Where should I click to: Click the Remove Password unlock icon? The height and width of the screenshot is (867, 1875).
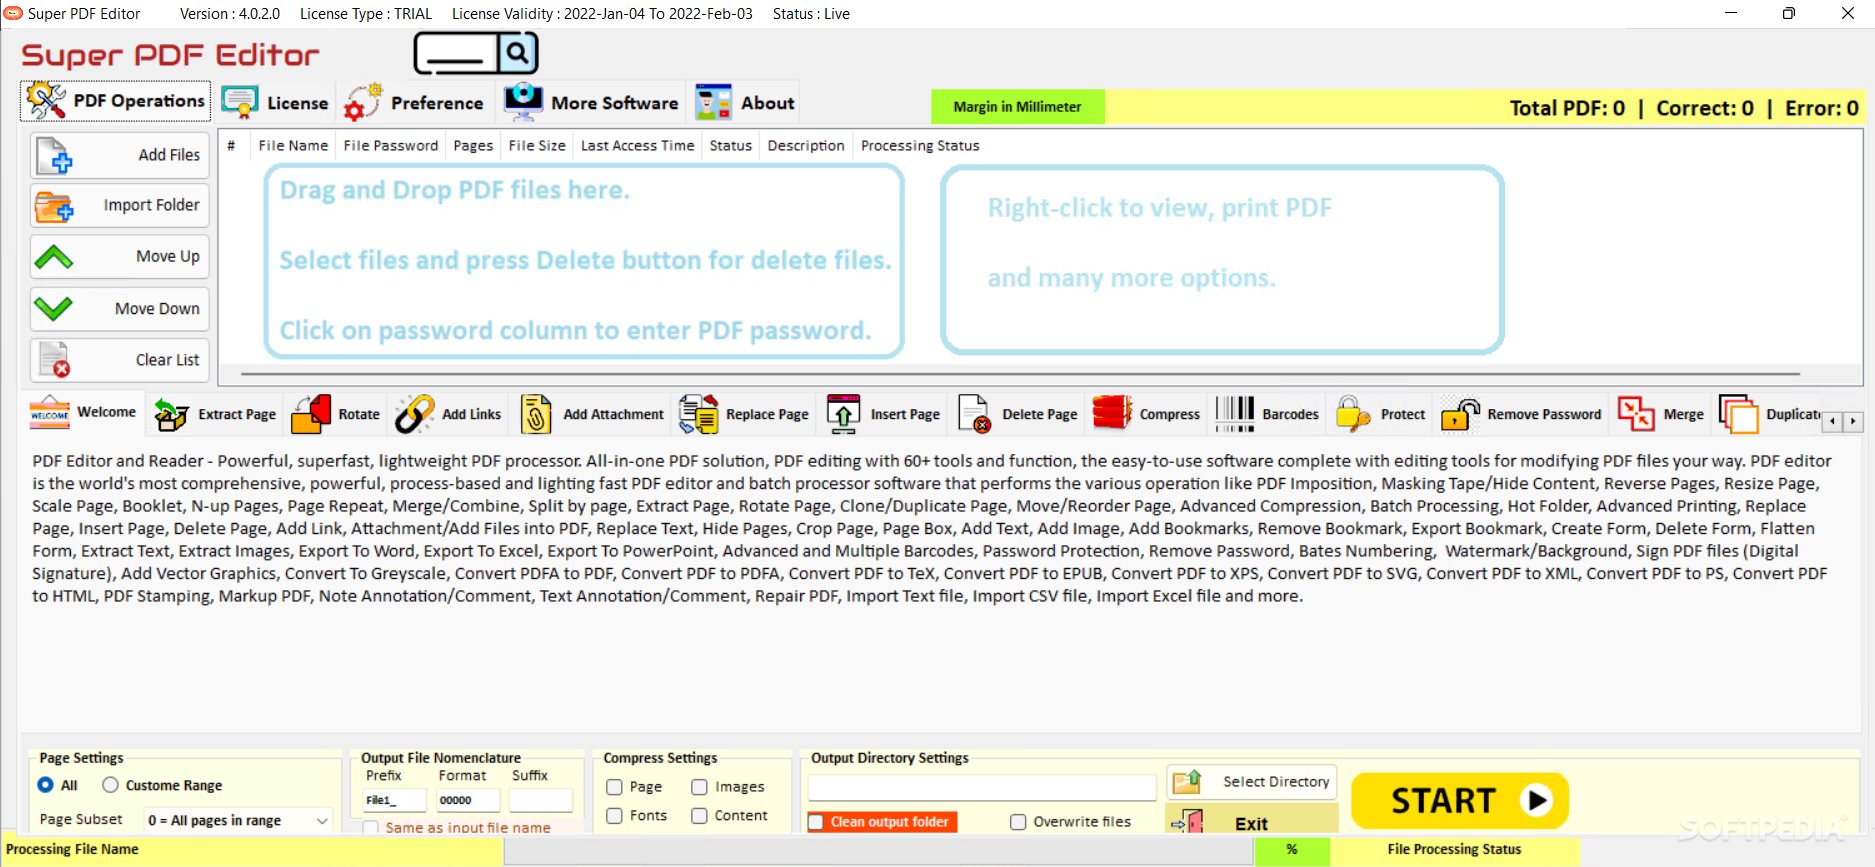point(1460,414)
